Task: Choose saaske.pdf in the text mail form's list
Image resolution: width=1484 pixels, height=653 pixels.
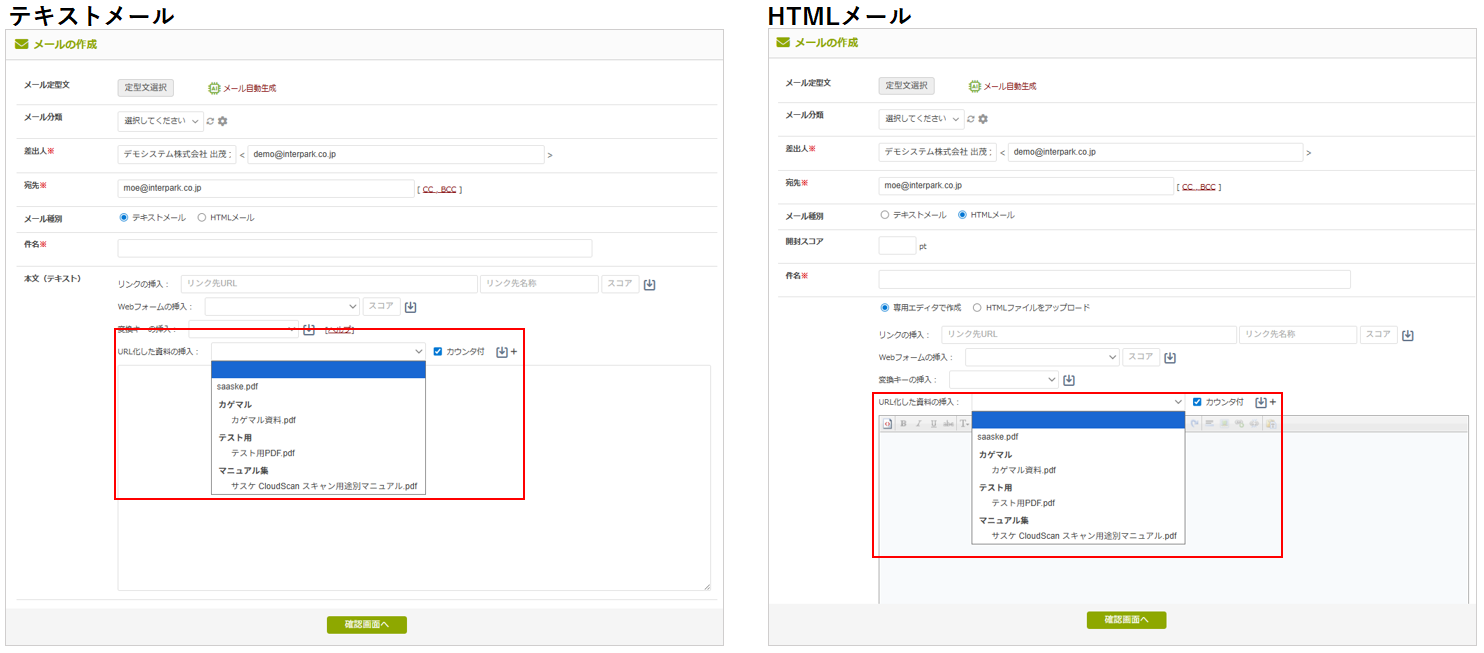Action: (x=238, y=386)
